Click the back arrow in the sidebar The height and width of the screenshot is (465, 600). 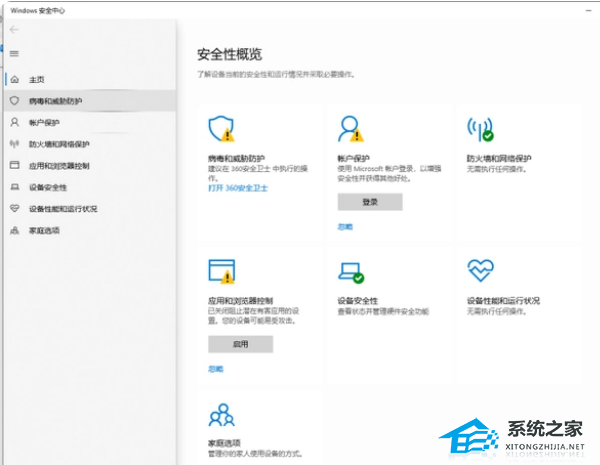14,31
